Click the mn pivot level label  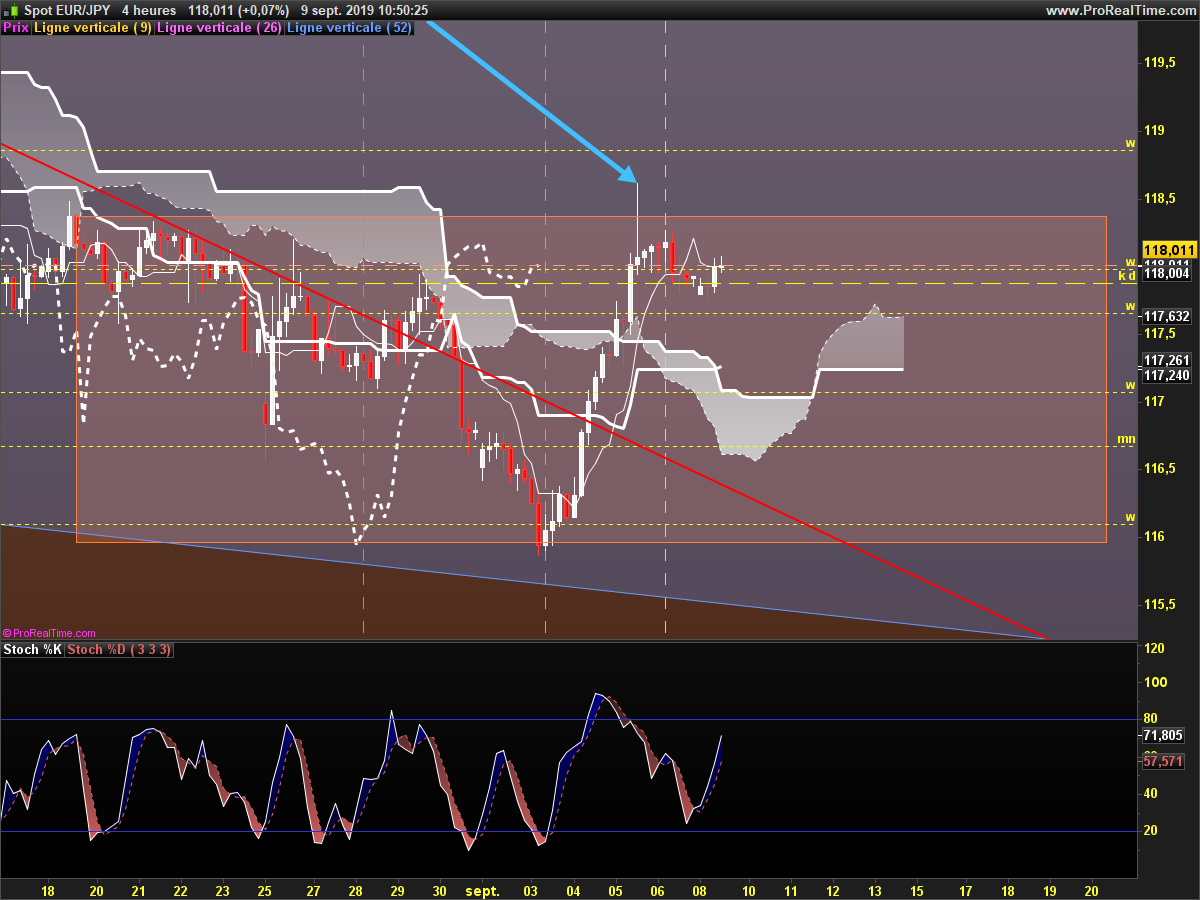click(x=1127, y=439)
